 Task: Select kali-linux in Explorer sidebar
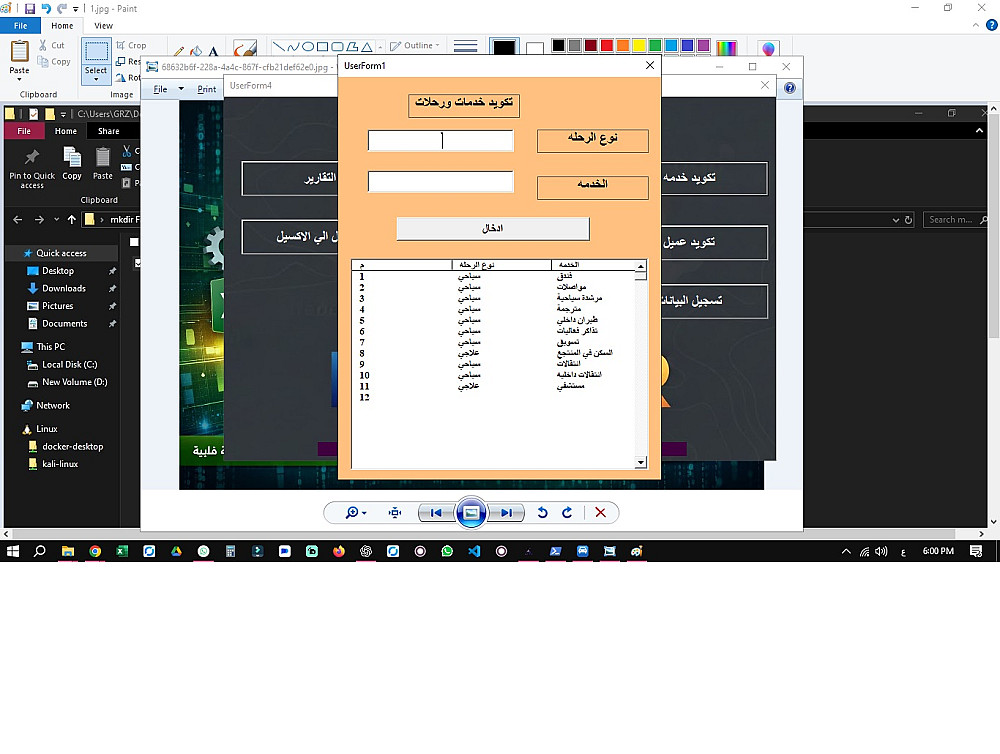(x=60, y=464)
